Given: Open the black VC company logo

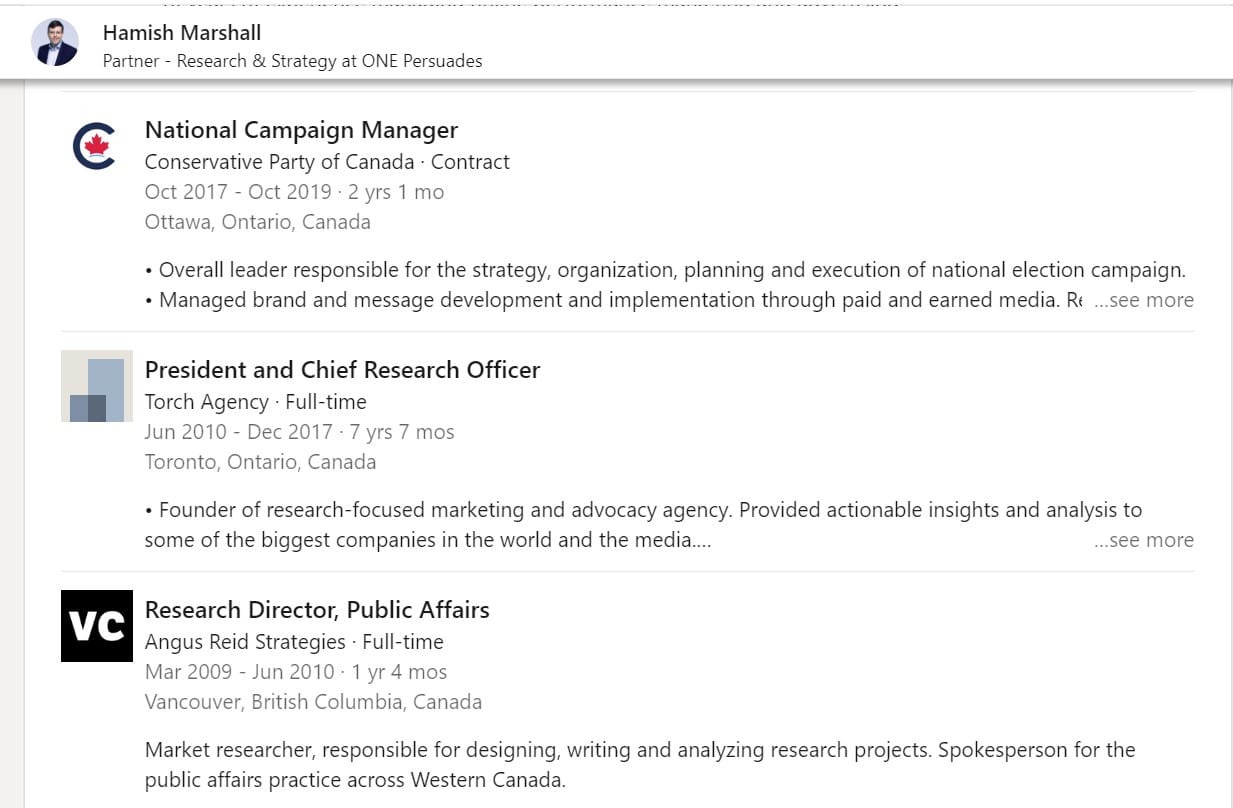Looking at the screenshot, I should point(97,626).
